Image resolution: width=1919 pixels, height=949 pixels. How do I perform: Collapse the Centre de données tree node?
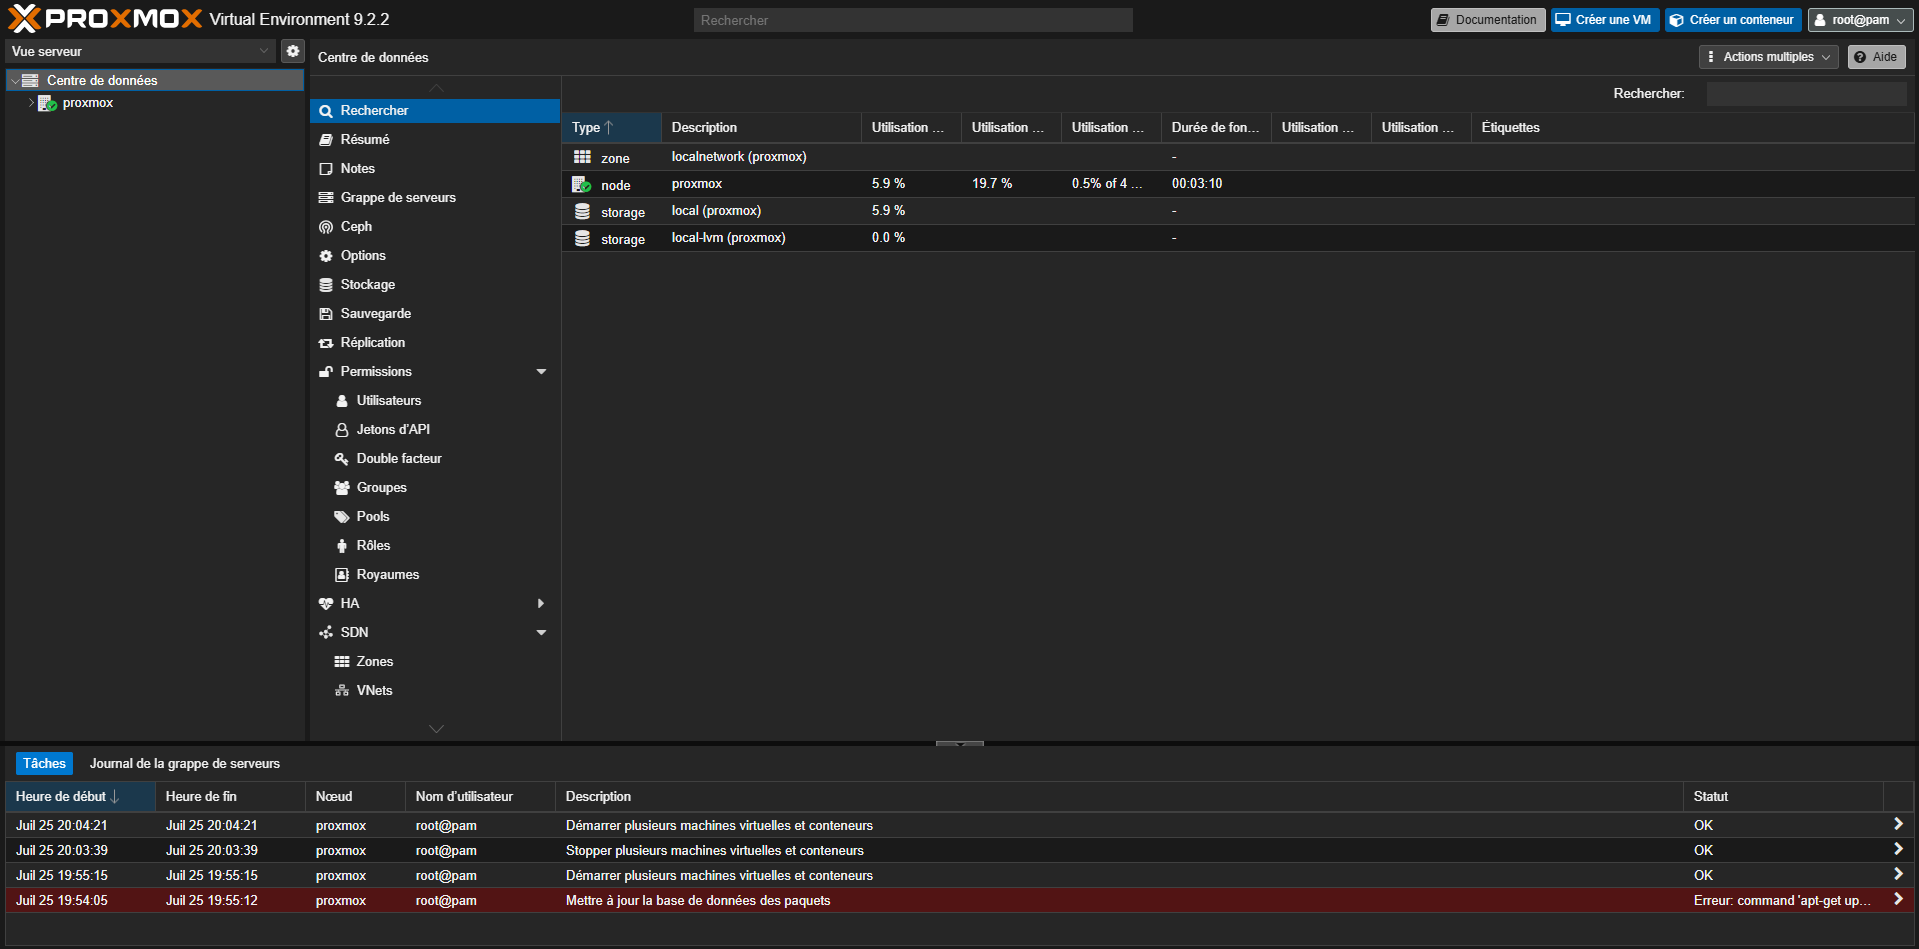(15, 80)
